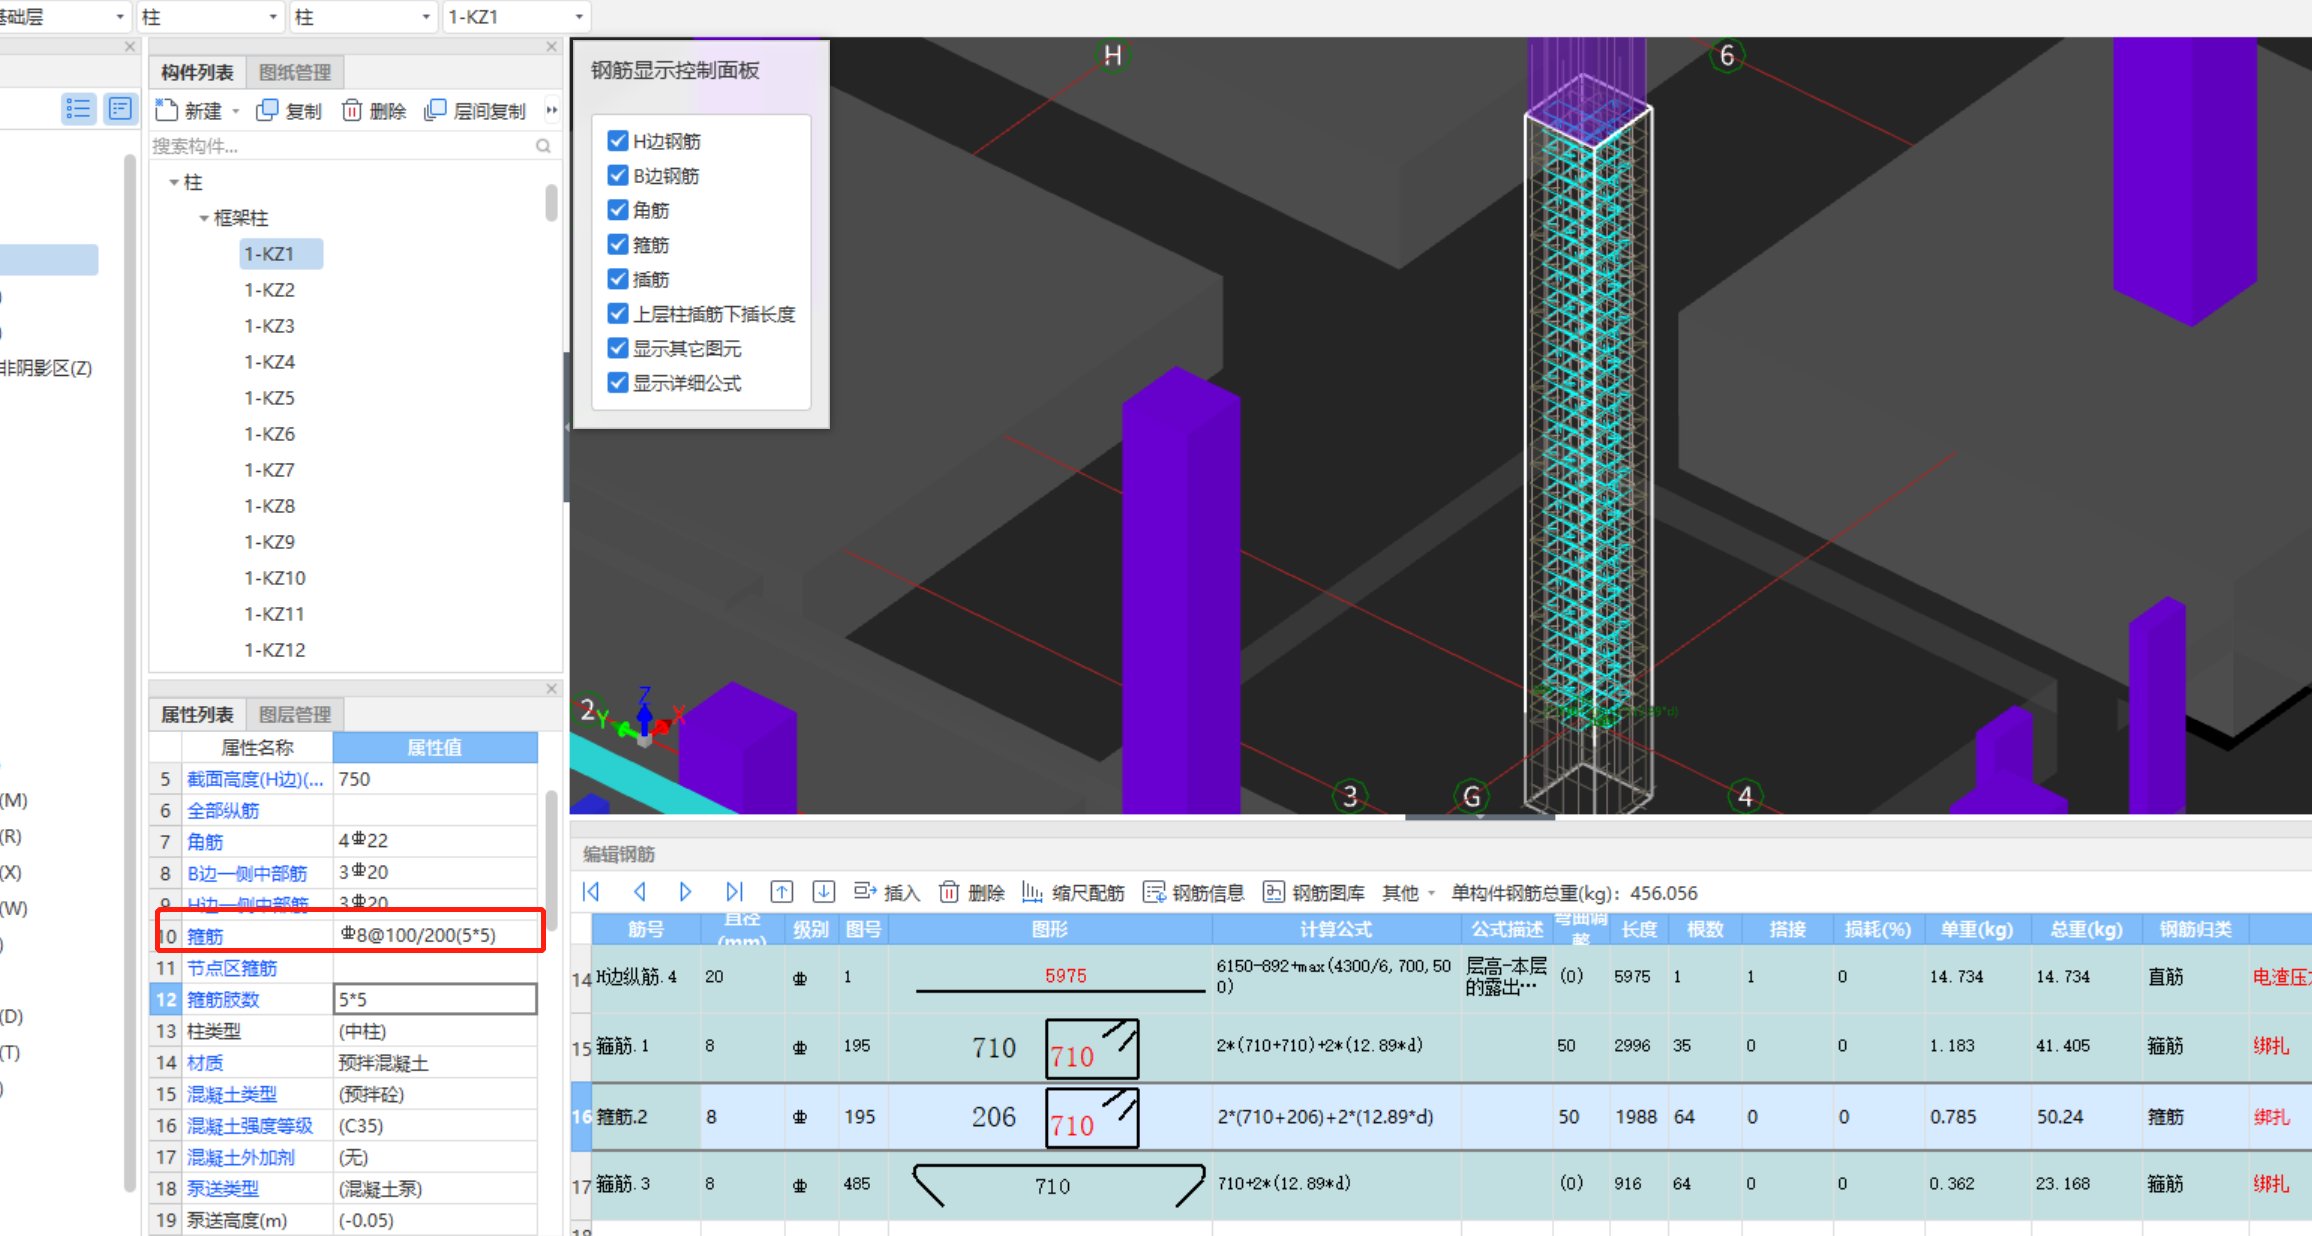The width and height of the screenshot is (2312, 1236).
Task: Select 1-KZ12 in the component tree
Action: click(x=274, y=650)
